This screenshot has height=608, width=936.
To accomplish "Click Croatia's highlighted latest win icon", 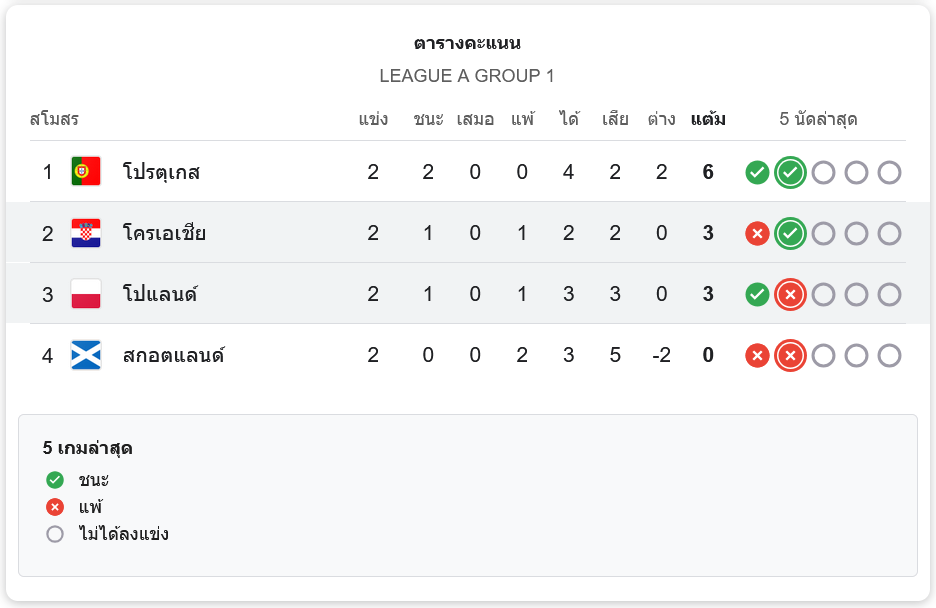I will coord(790,233).
